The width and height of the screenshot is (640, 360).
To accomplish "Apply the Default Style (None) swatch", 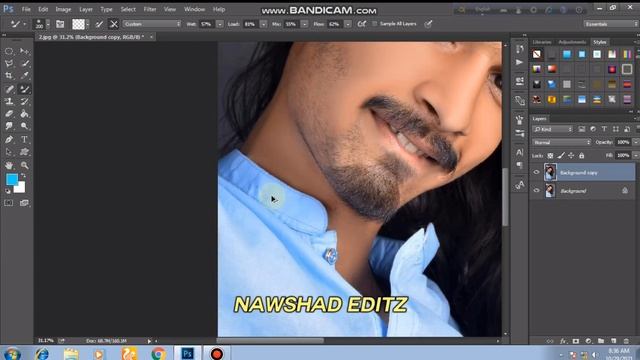I will coord(537,54).
